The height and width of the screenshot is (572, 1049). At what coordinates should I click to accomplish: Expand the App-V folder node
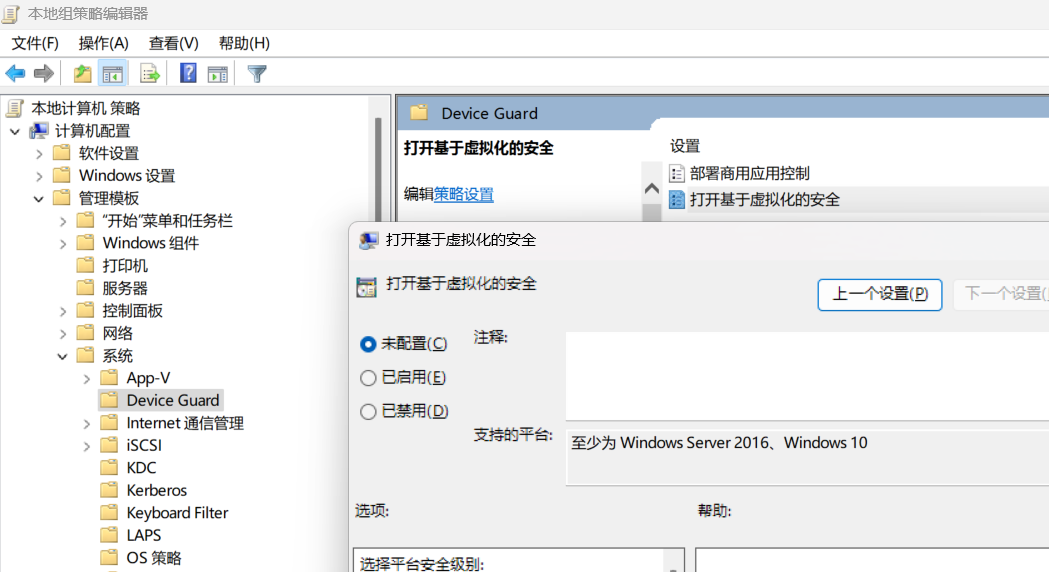(87, 378)
